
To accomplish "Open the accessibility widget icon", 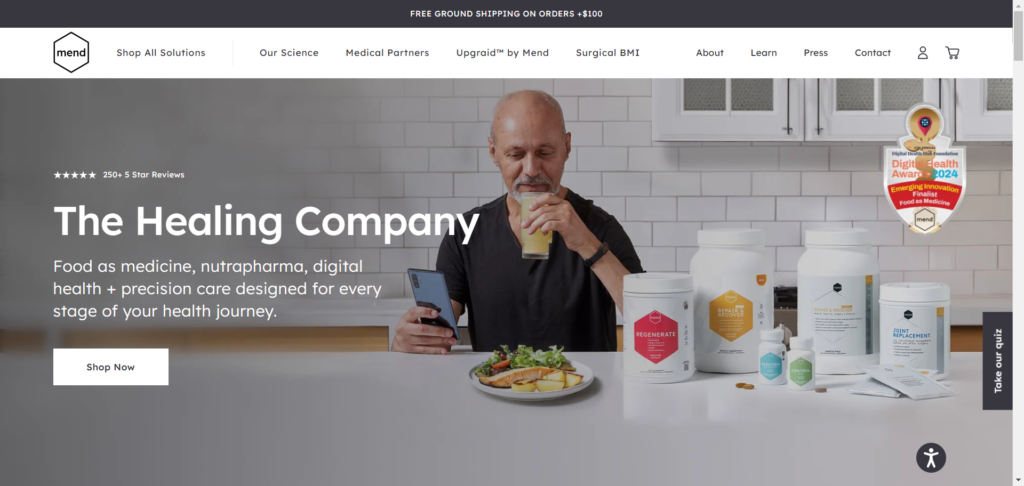I will tap(931, 457).
